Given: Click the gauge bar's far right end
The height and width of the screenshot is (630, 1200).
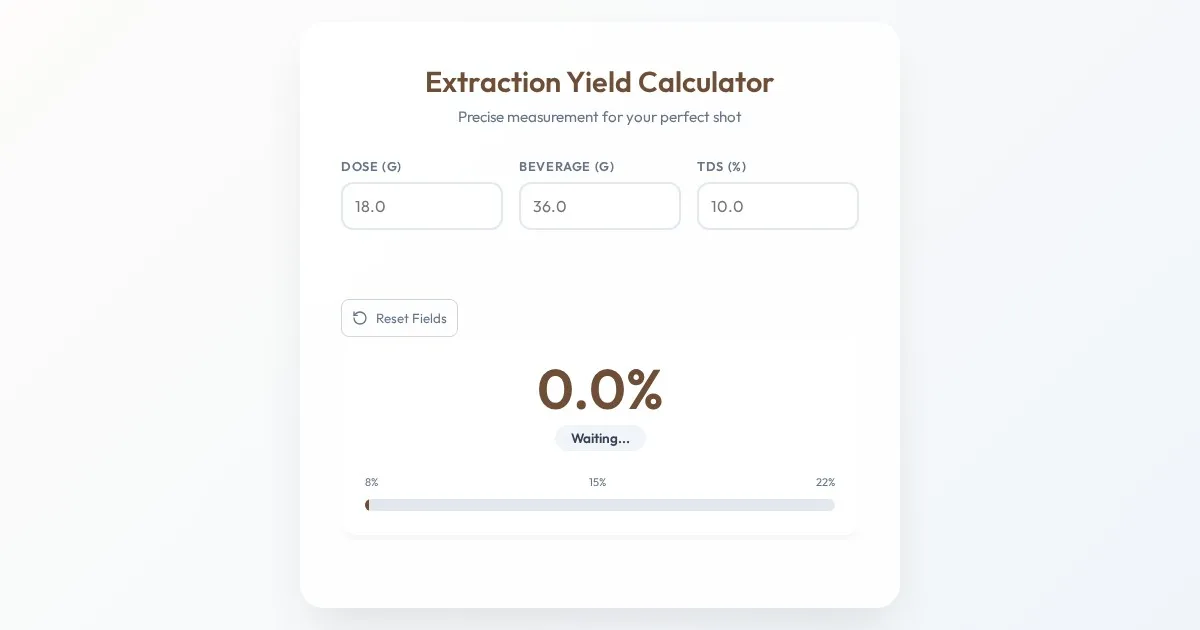Looking at the screenshot, I should (831, 505).
